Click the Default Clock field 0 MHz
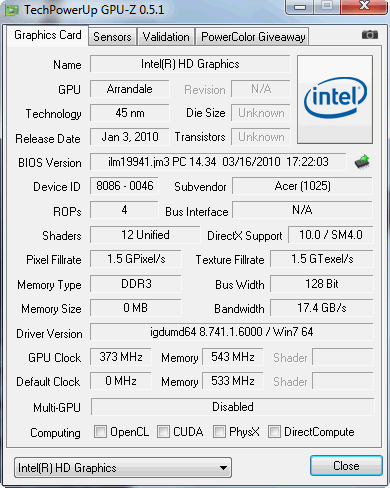The image size is (390, 488). (x=121, y=381)
